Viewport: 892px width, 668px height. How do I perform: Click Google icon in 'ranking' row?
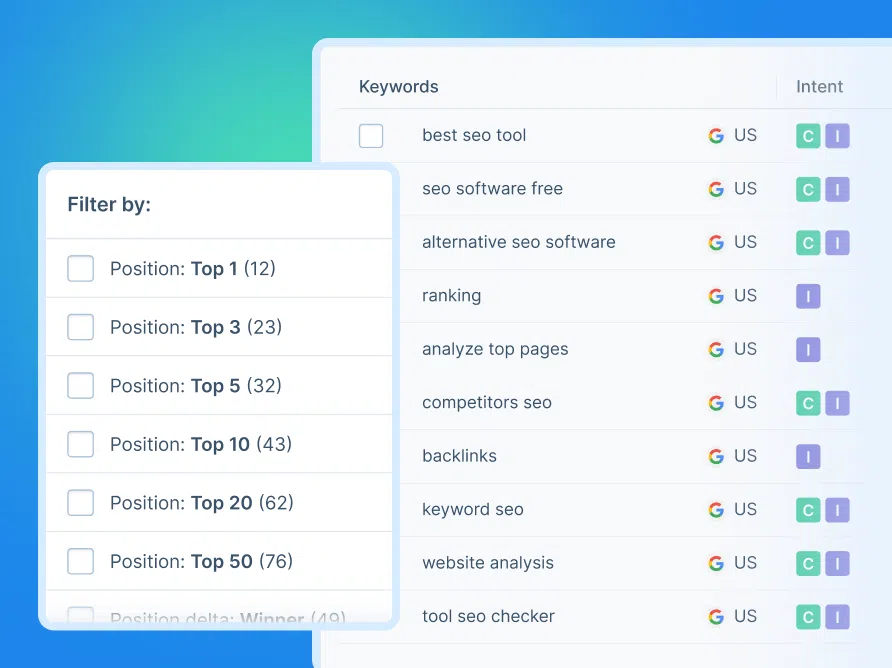pos(716,296)
